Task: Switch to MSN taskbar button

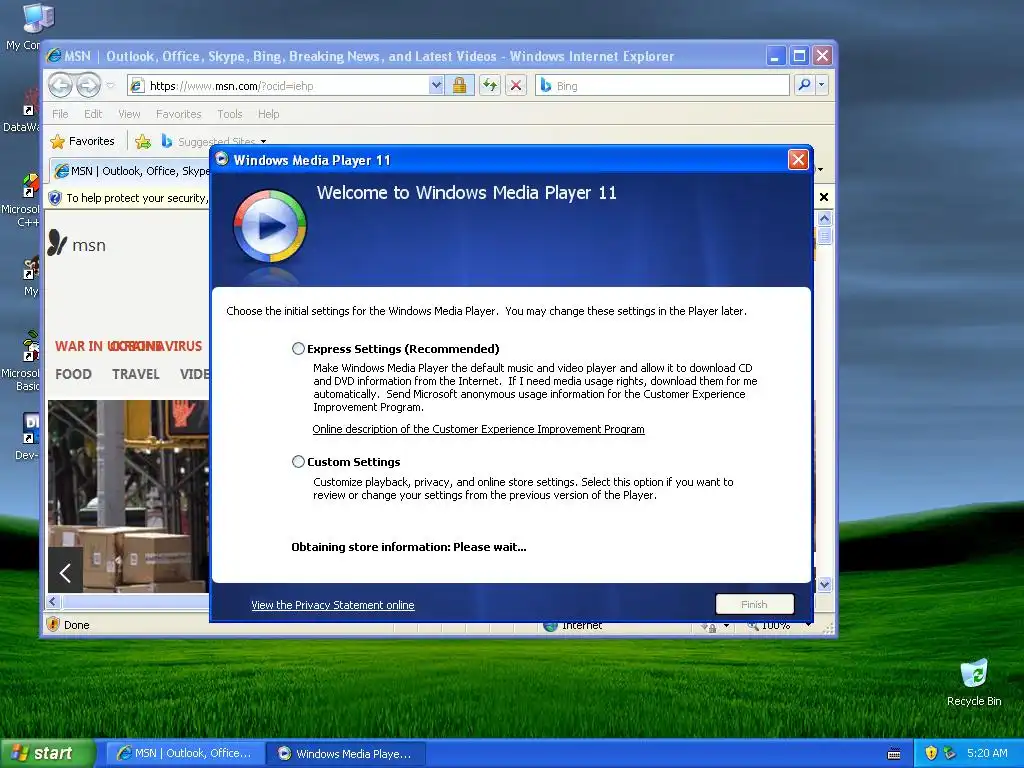Action: pyautogui.click(x=185, y=754)
